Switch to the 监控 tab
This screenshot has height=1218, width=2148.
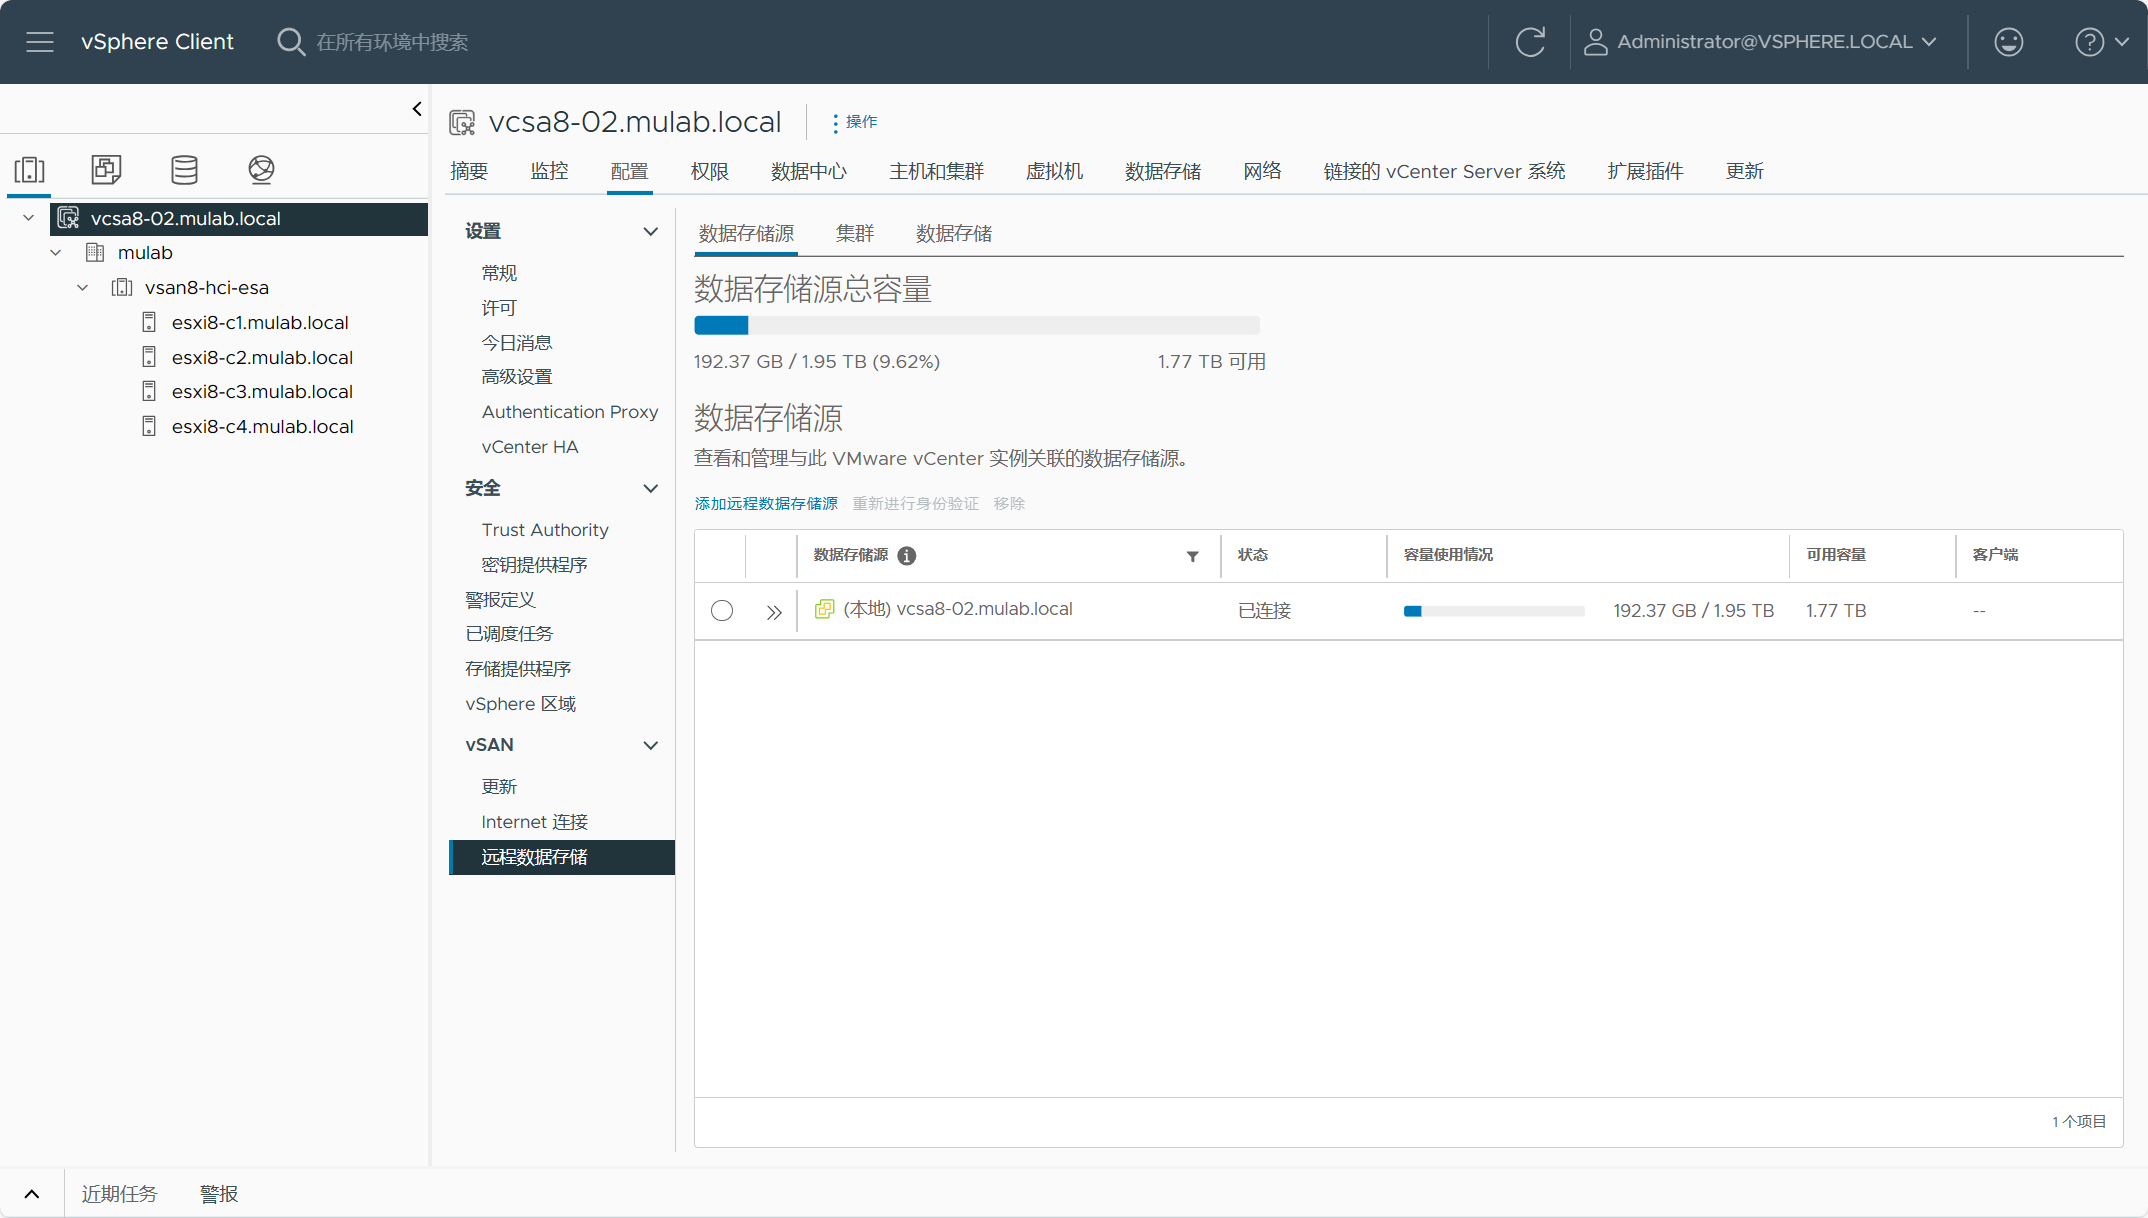549,171
